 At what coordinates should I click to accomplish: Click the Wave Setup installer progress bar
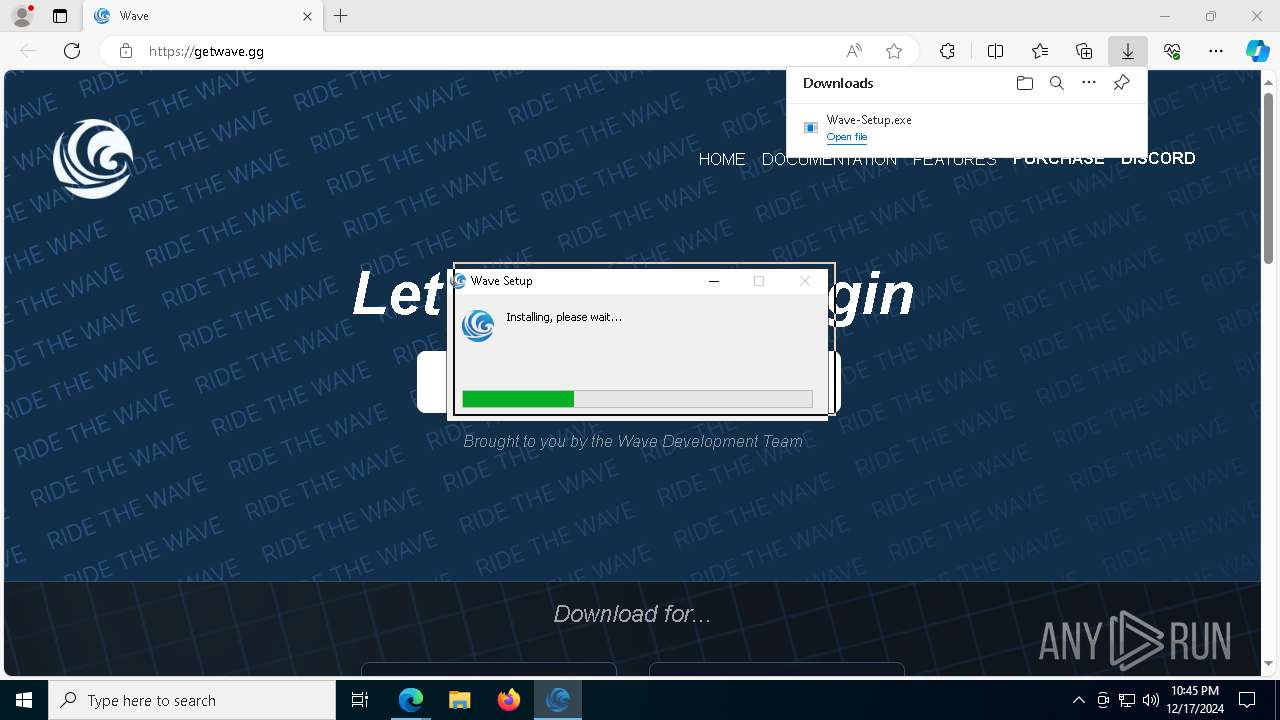(x=637, y=399)
